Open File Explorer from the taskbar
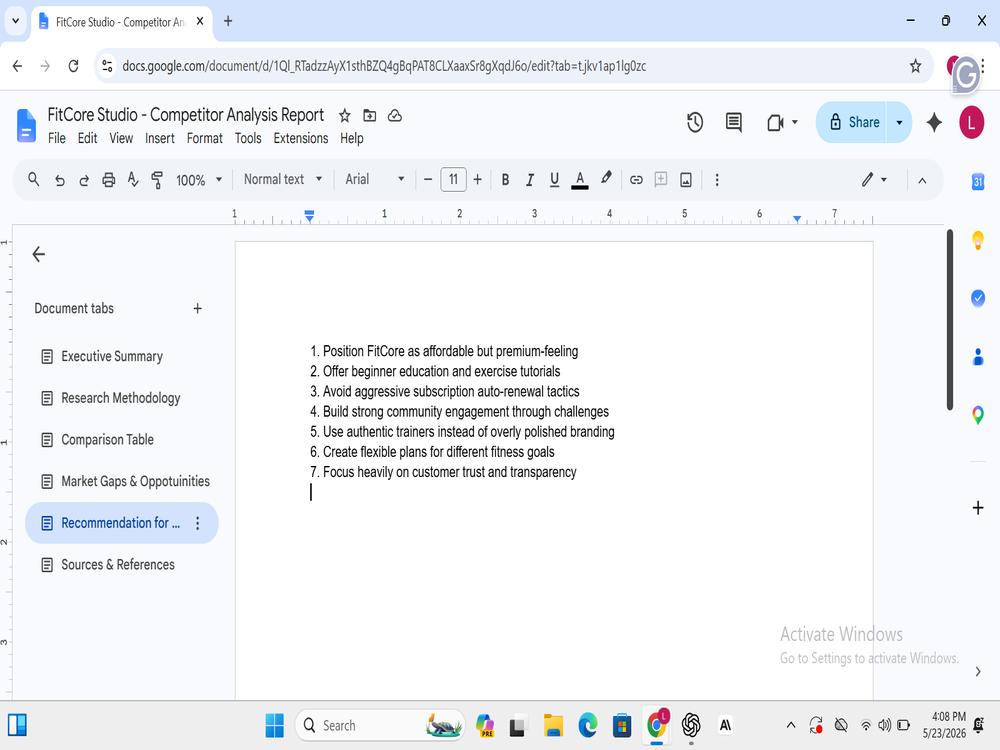The width and height of the screenshot is (1000, 750). (553, 725)
